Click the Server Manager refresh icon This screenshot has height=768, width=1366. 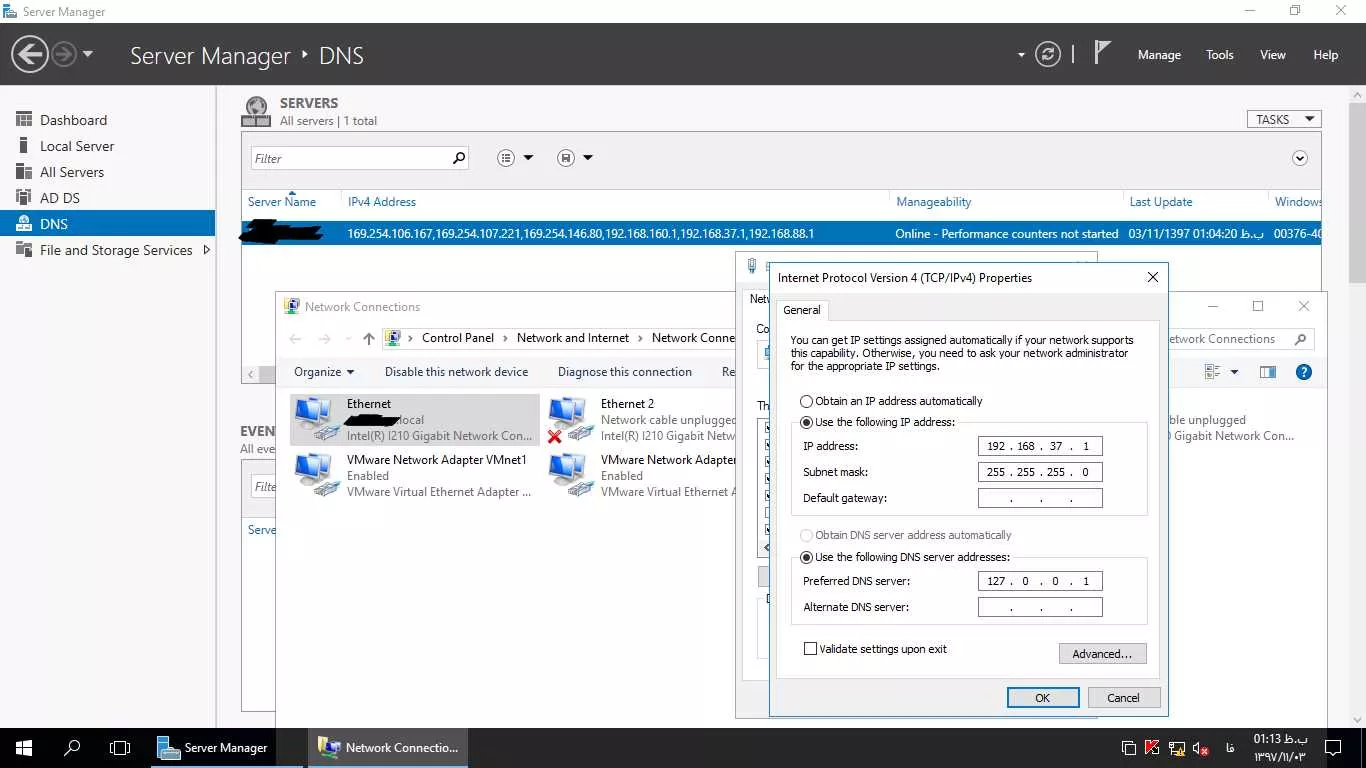[x=1047, y=54]
